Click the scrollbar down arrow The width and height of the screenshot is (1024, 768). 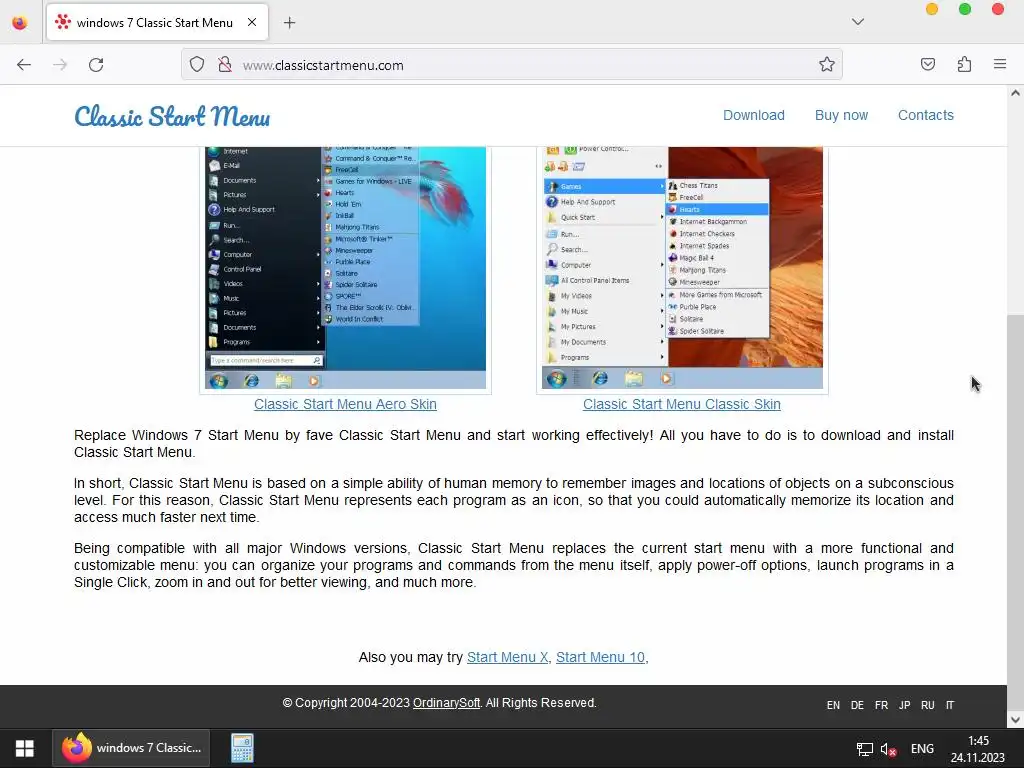tap(1016, 720)
